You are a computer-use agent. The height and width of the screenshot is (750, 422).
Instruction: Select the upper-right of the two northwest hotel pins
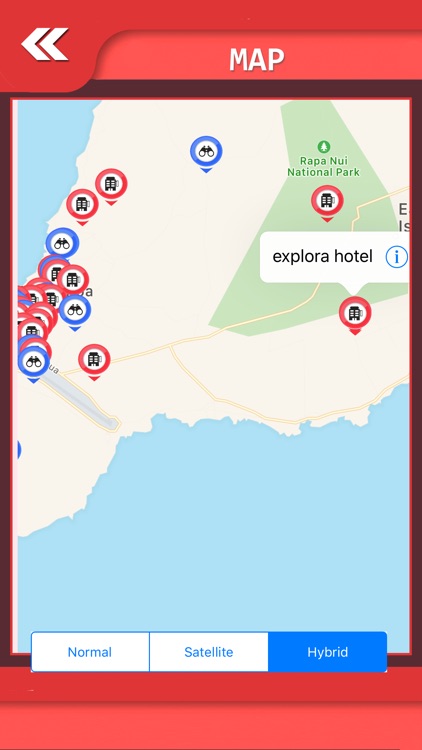pyautogui.click(x=111, y=187)
